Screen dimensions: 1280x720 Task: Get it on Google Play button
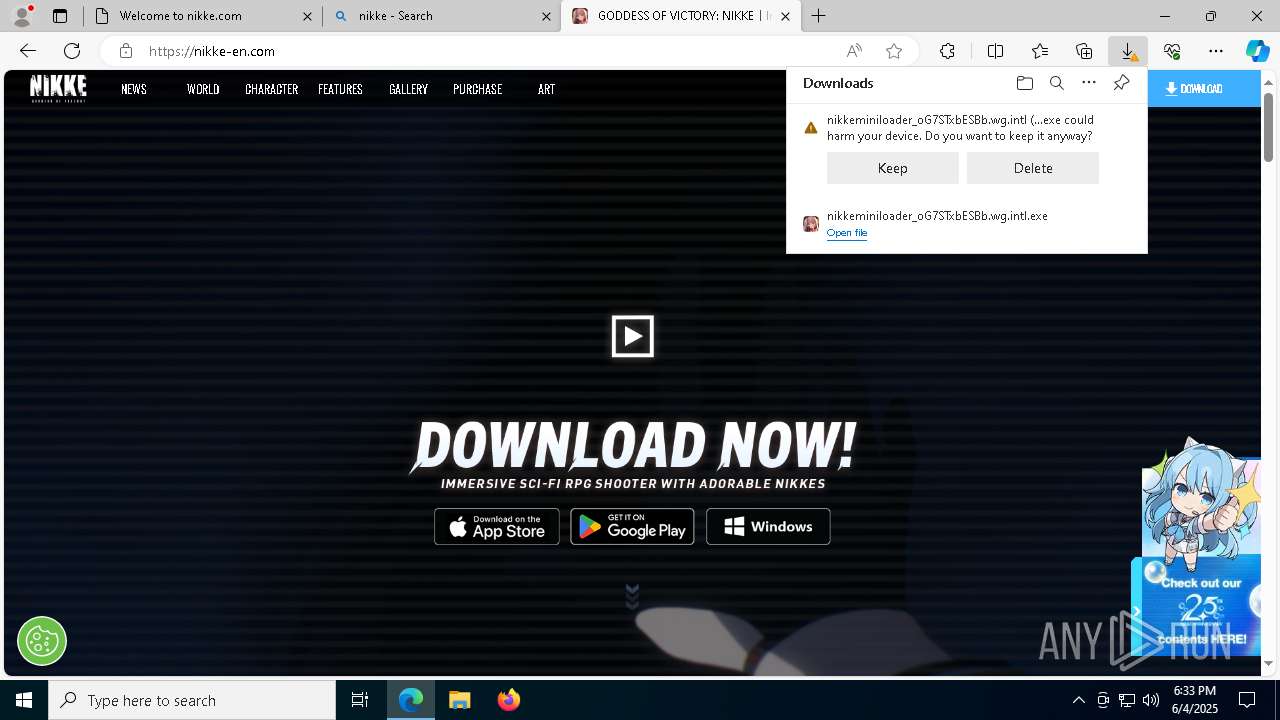pos(633,527)
